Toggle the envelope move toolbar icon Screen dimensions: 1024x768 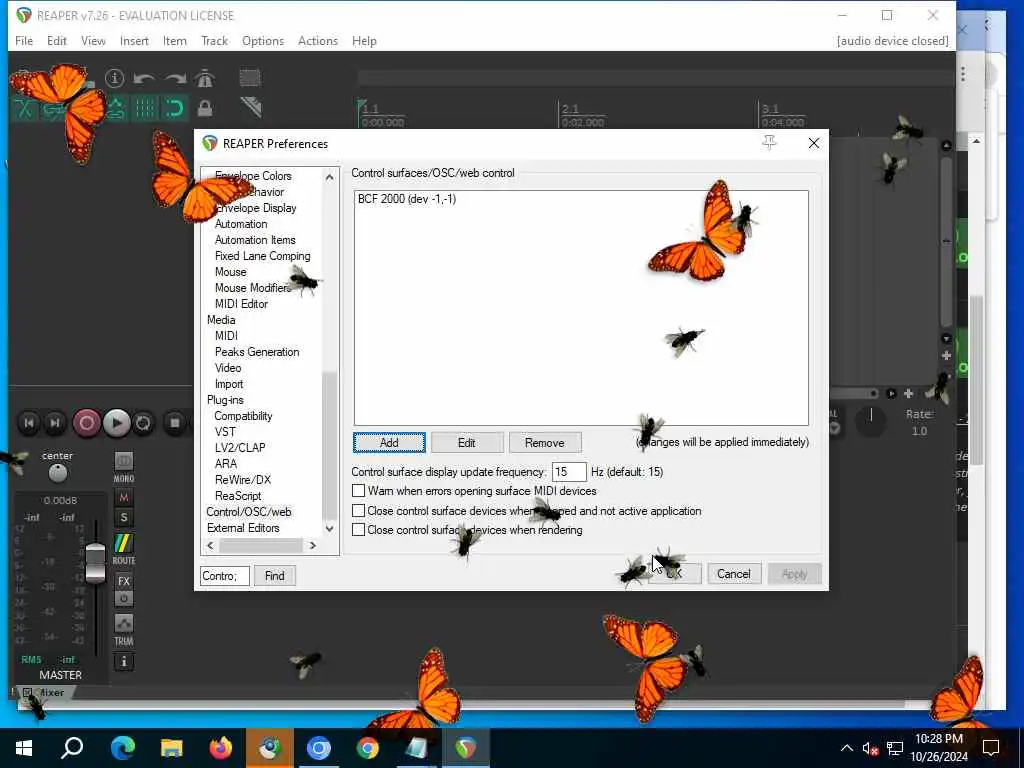(116, 108)
